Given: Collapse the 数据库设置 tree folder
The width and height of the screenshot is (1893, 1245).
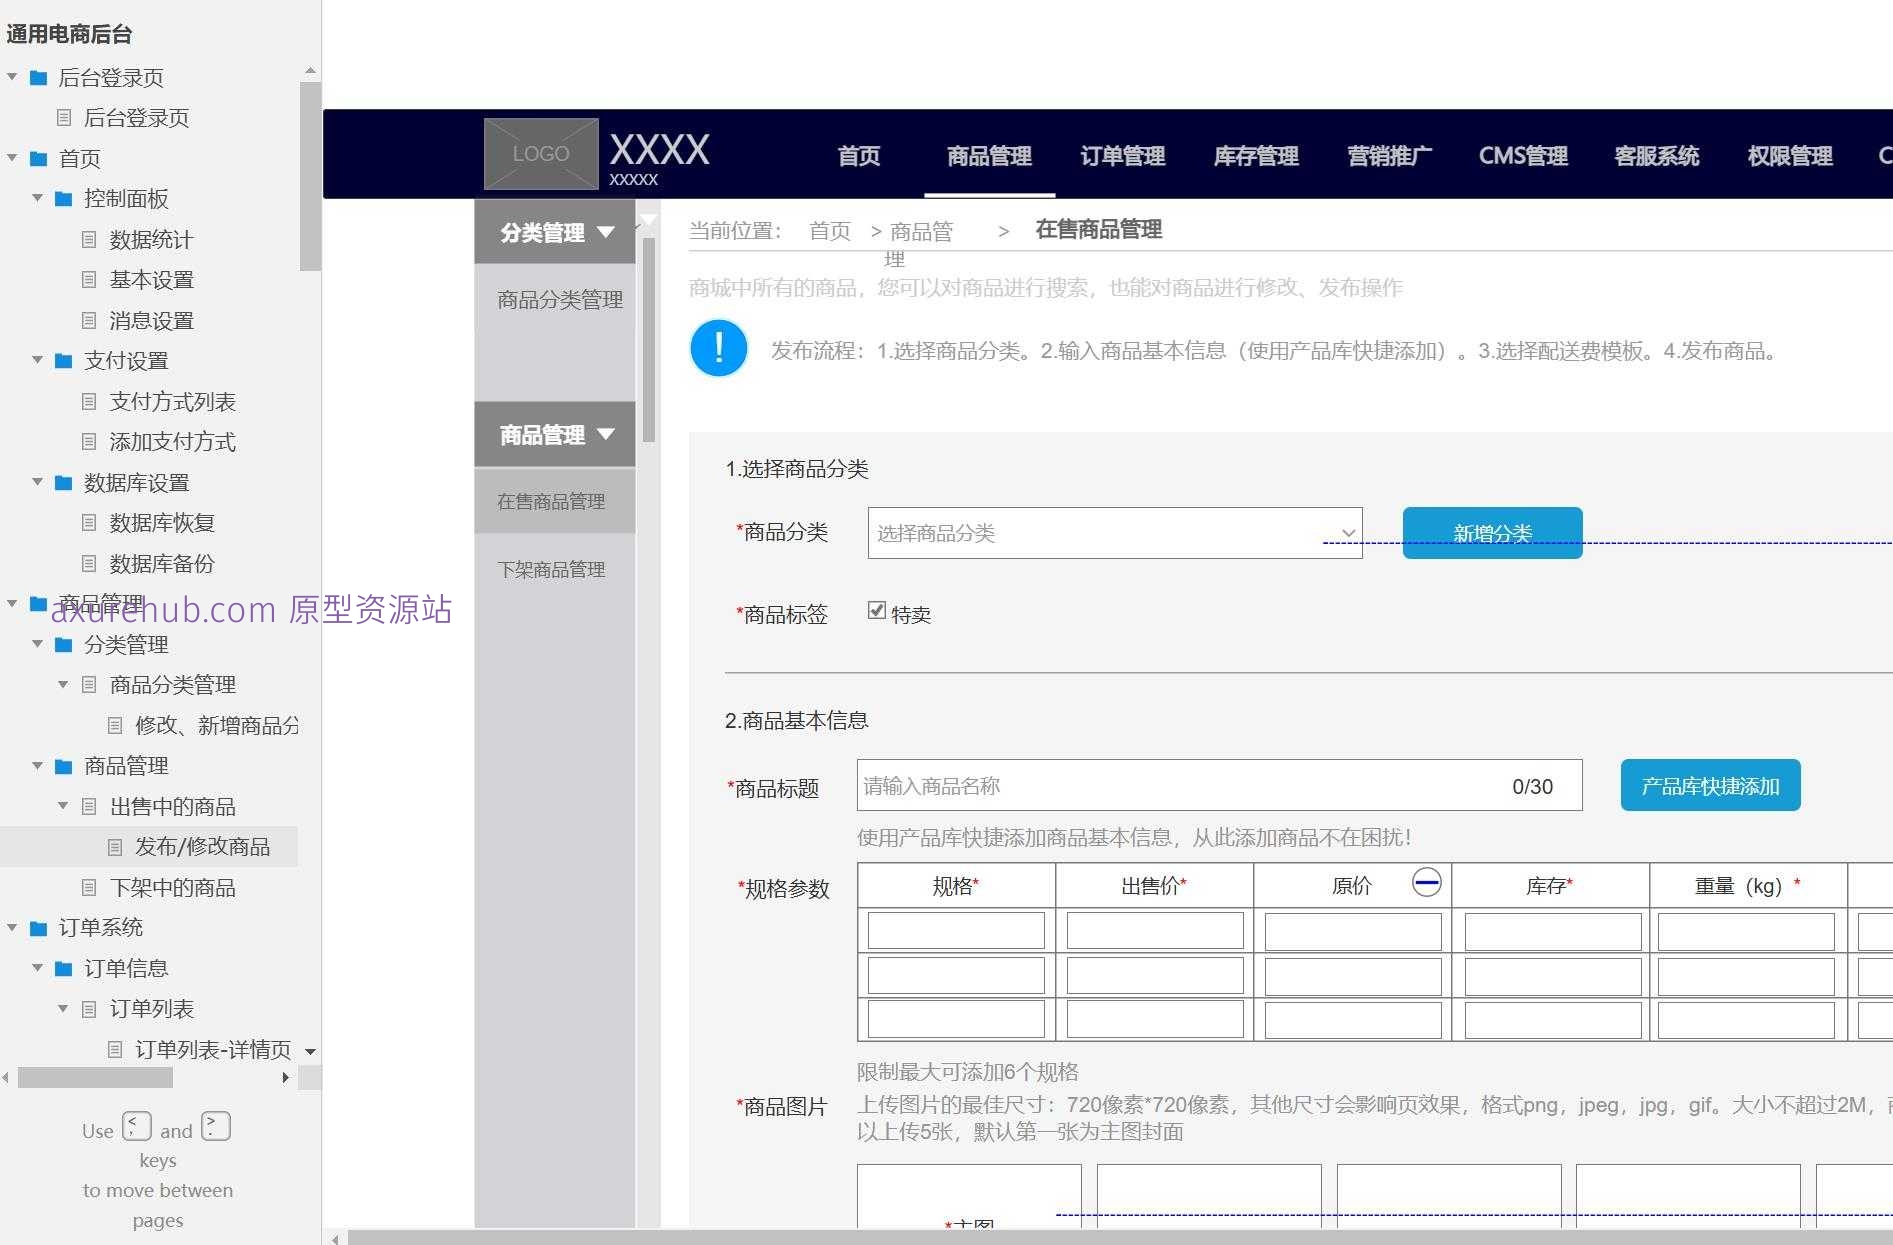Looking at the screenshot, I should click(x=37, y=483).
